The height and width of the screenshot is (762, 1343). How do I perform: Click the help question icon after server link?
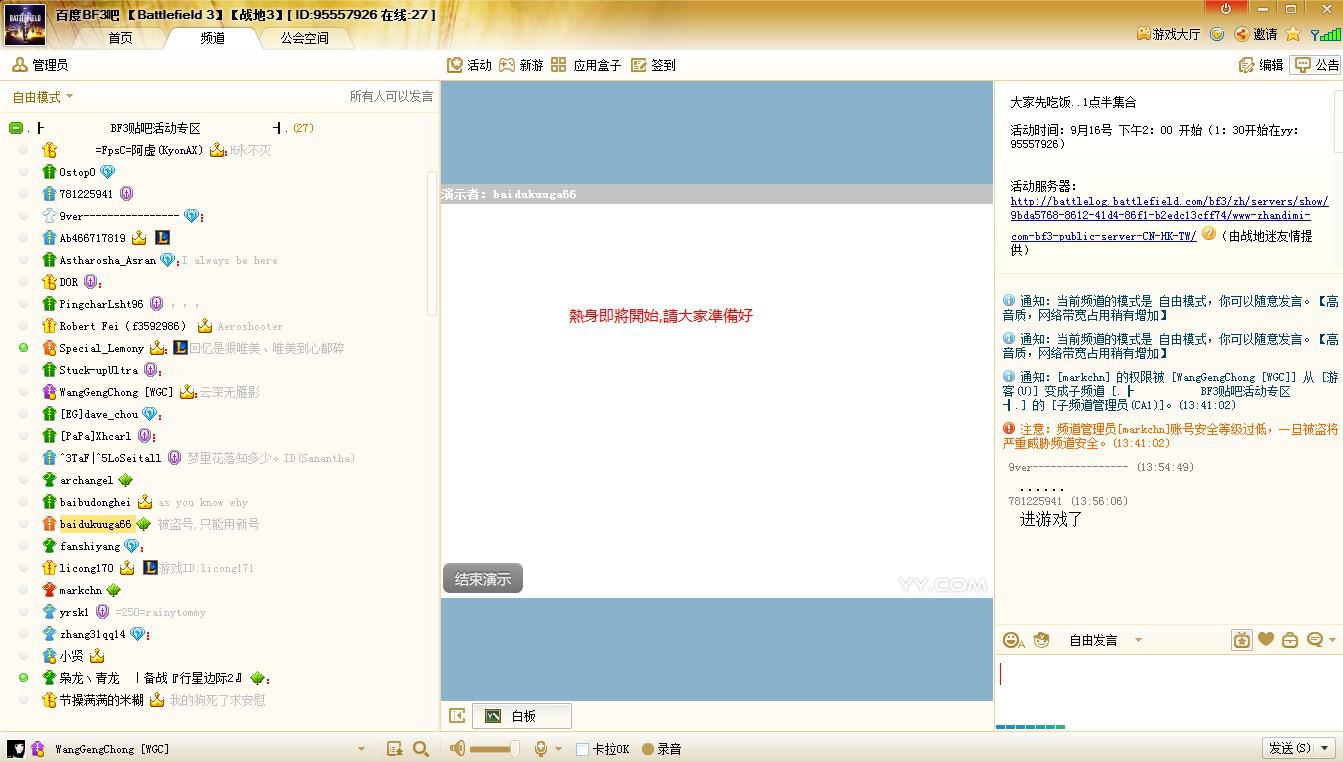[1208, 234]
